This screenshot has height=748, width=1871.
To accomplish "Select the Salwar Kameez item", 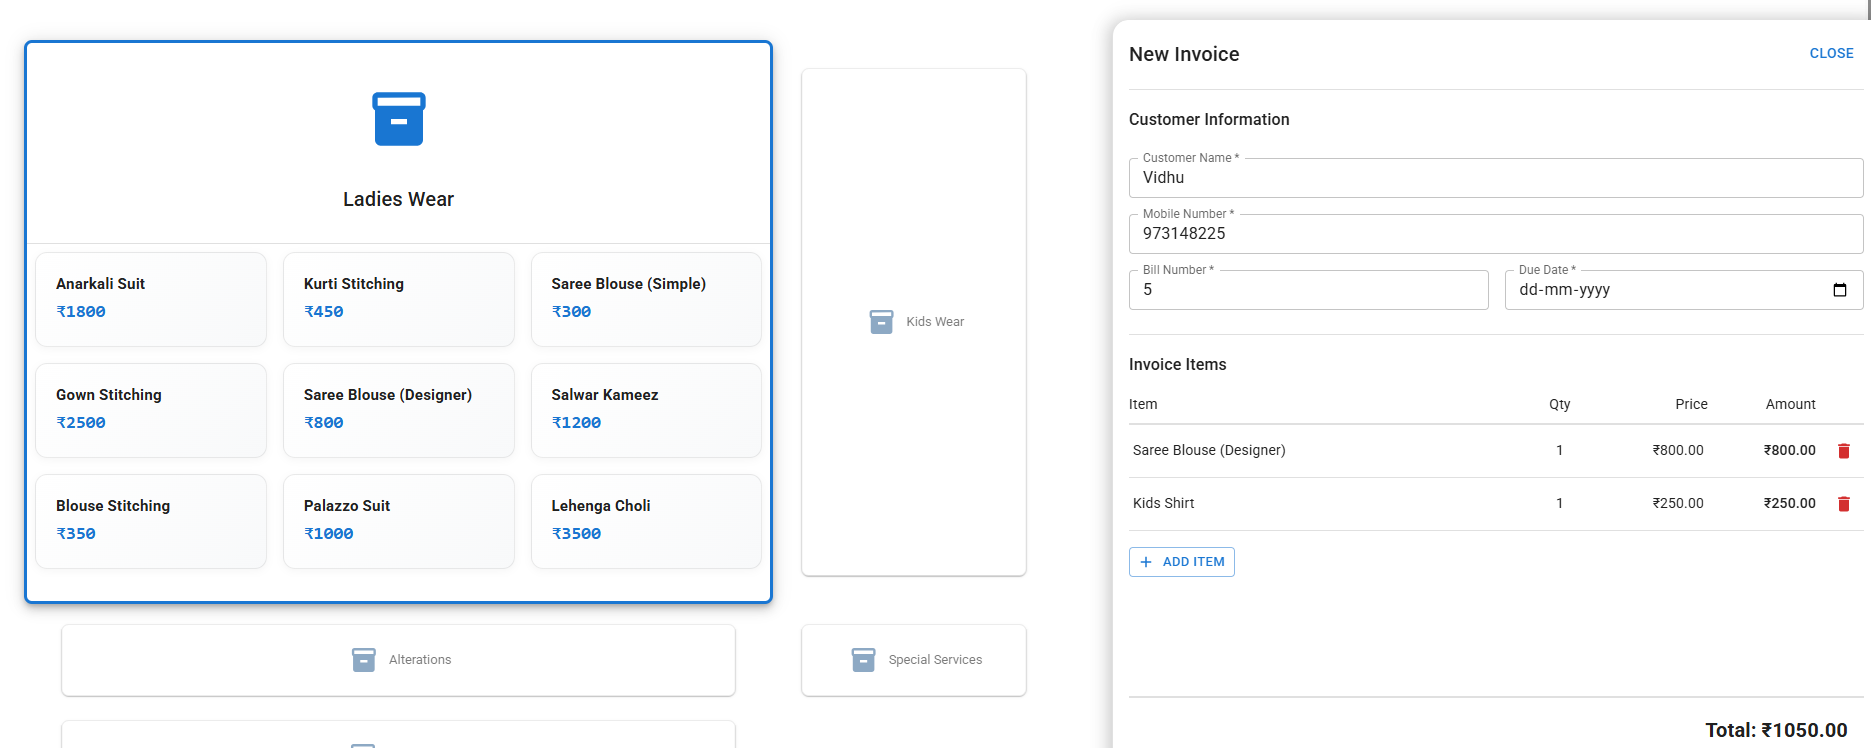I will point(646,410).
